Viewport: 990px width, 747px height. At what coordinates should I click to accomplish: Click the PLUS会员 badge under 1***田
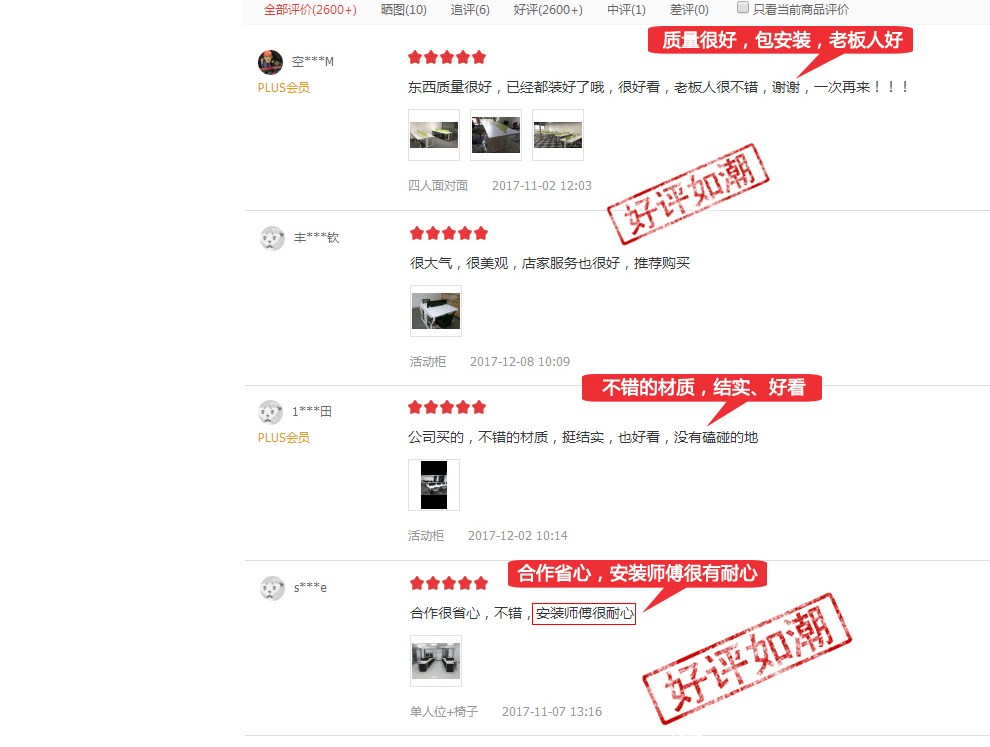(283, 438)
